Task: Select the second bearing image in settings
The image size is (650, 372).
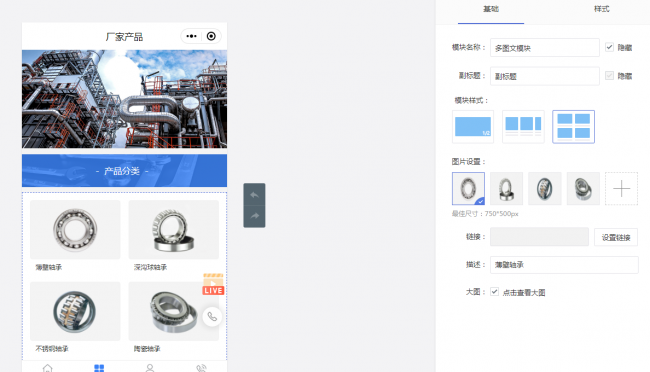Action: pos(506,189)
